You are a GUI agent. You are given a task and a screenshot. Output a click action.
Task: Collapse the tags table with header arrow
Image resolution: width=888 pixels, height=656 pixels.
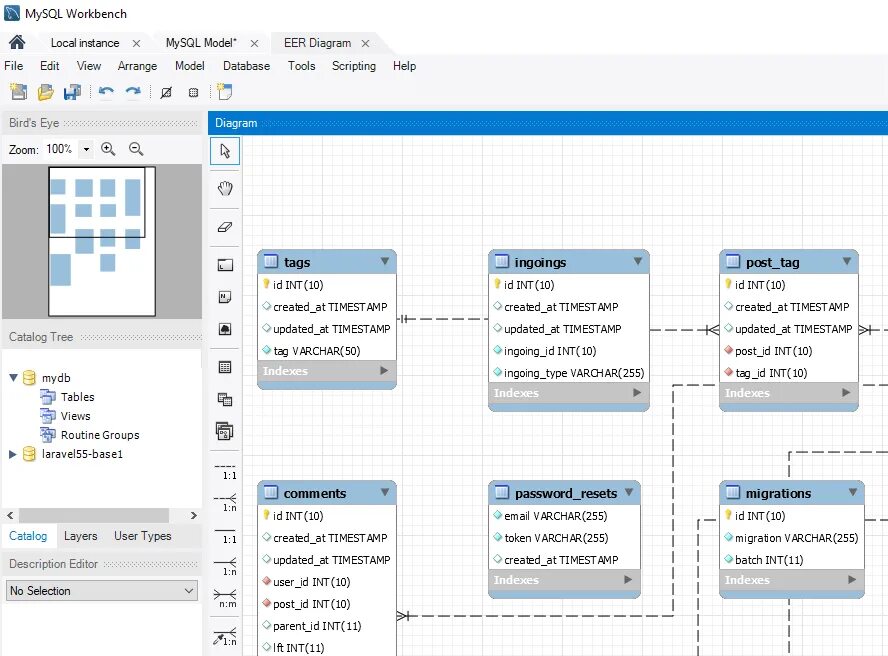pos(385,261)
